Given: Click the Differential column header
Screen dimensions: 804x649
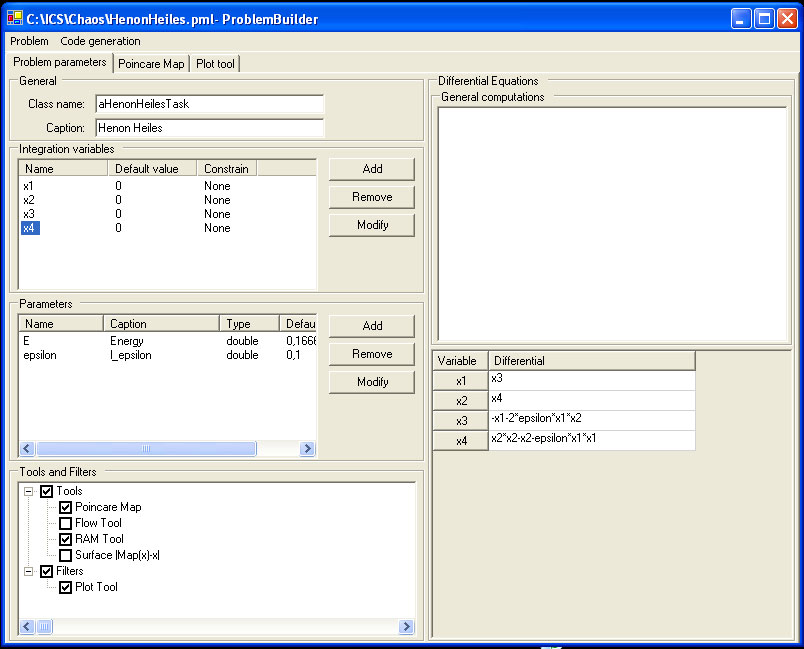Looking at the screenshot, I should pos(592,361).
